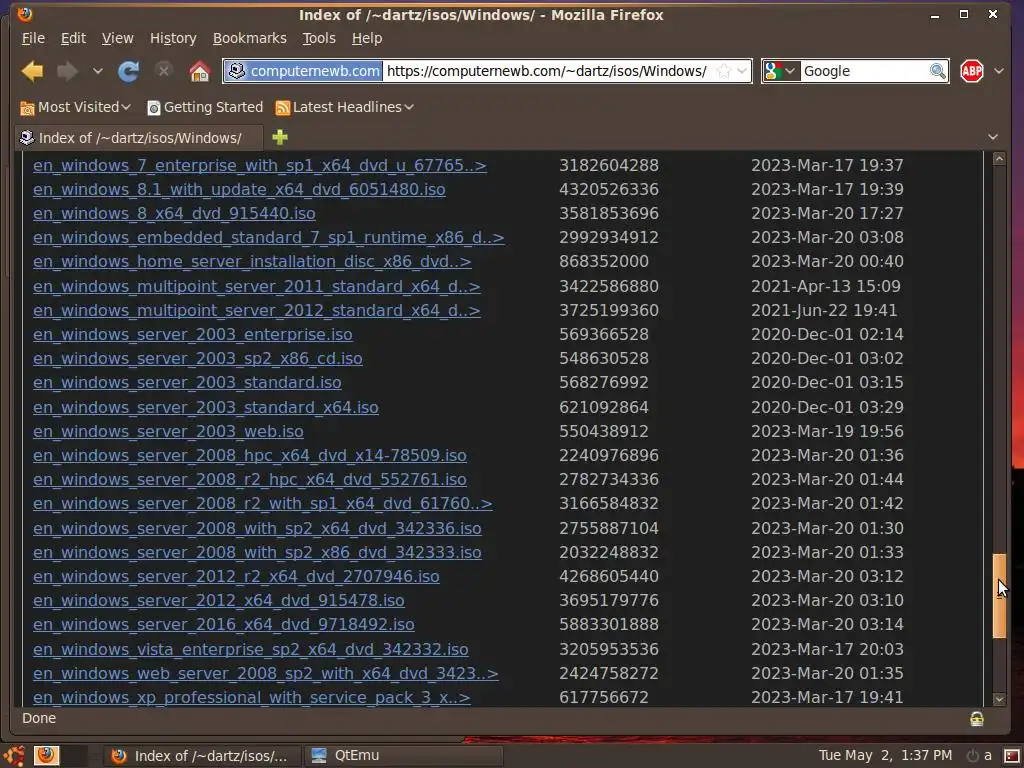Download en_windows_8_x64_dvd_915440.iso
Viewport: 1024px width, 768px height.
coord(174,214)
